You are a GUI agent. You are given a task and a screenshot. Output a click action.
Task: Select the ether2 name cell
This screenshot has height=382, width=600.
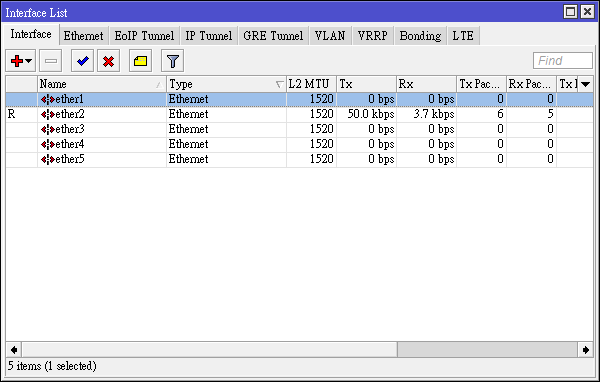102,114
